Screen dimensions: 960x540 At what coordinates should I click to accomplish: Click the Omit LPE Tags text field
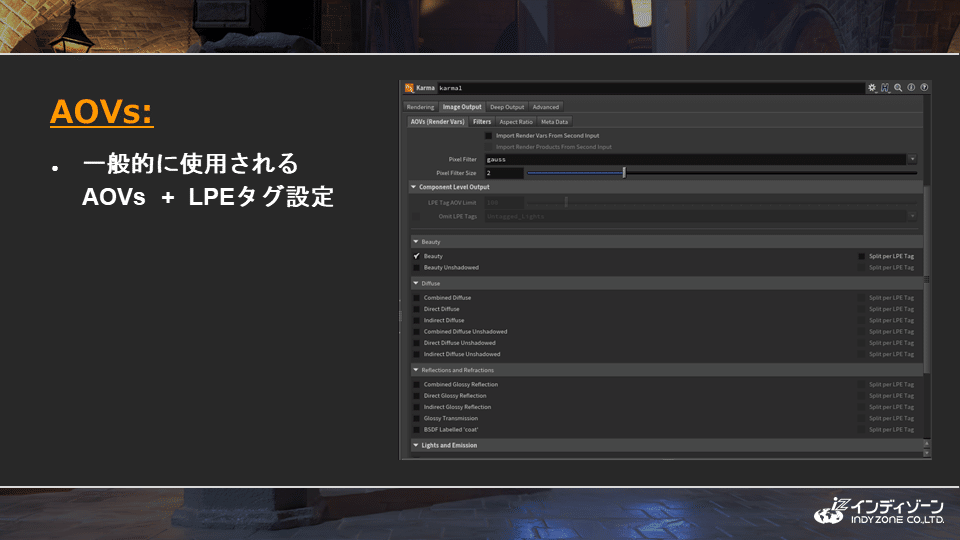696,216
